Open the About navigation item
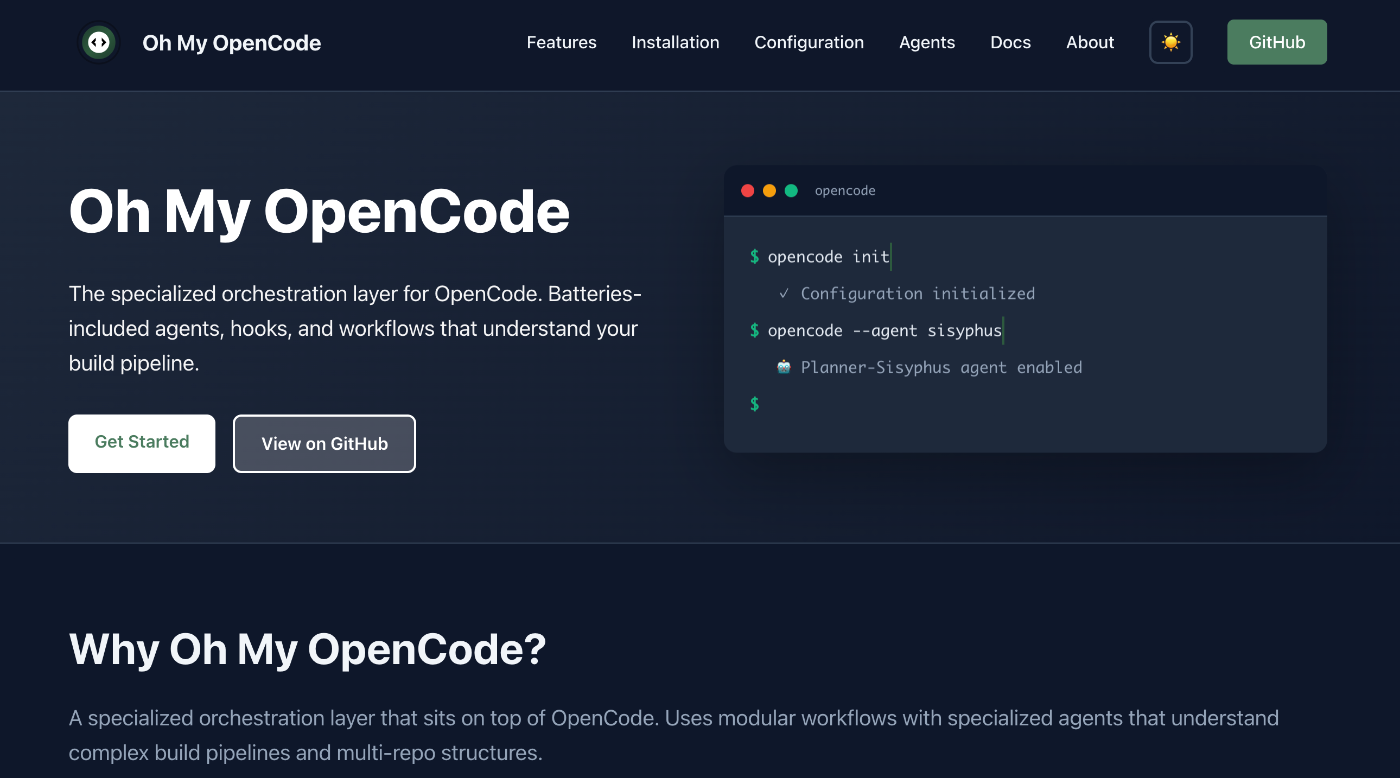Screen dimensions: 1400x778 [1090, 42]
